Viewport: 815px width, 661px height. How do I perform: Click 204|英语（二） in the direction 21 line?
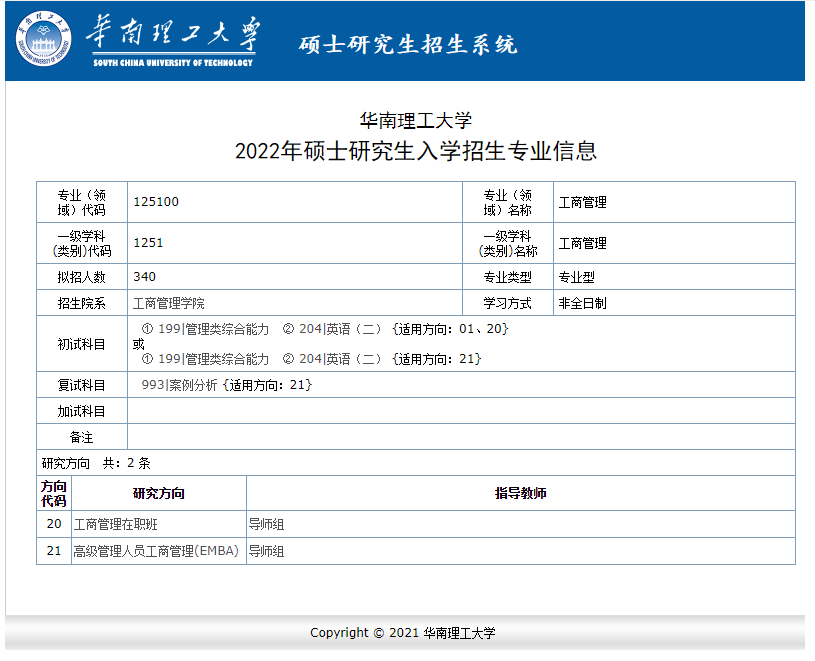point(340,359)
